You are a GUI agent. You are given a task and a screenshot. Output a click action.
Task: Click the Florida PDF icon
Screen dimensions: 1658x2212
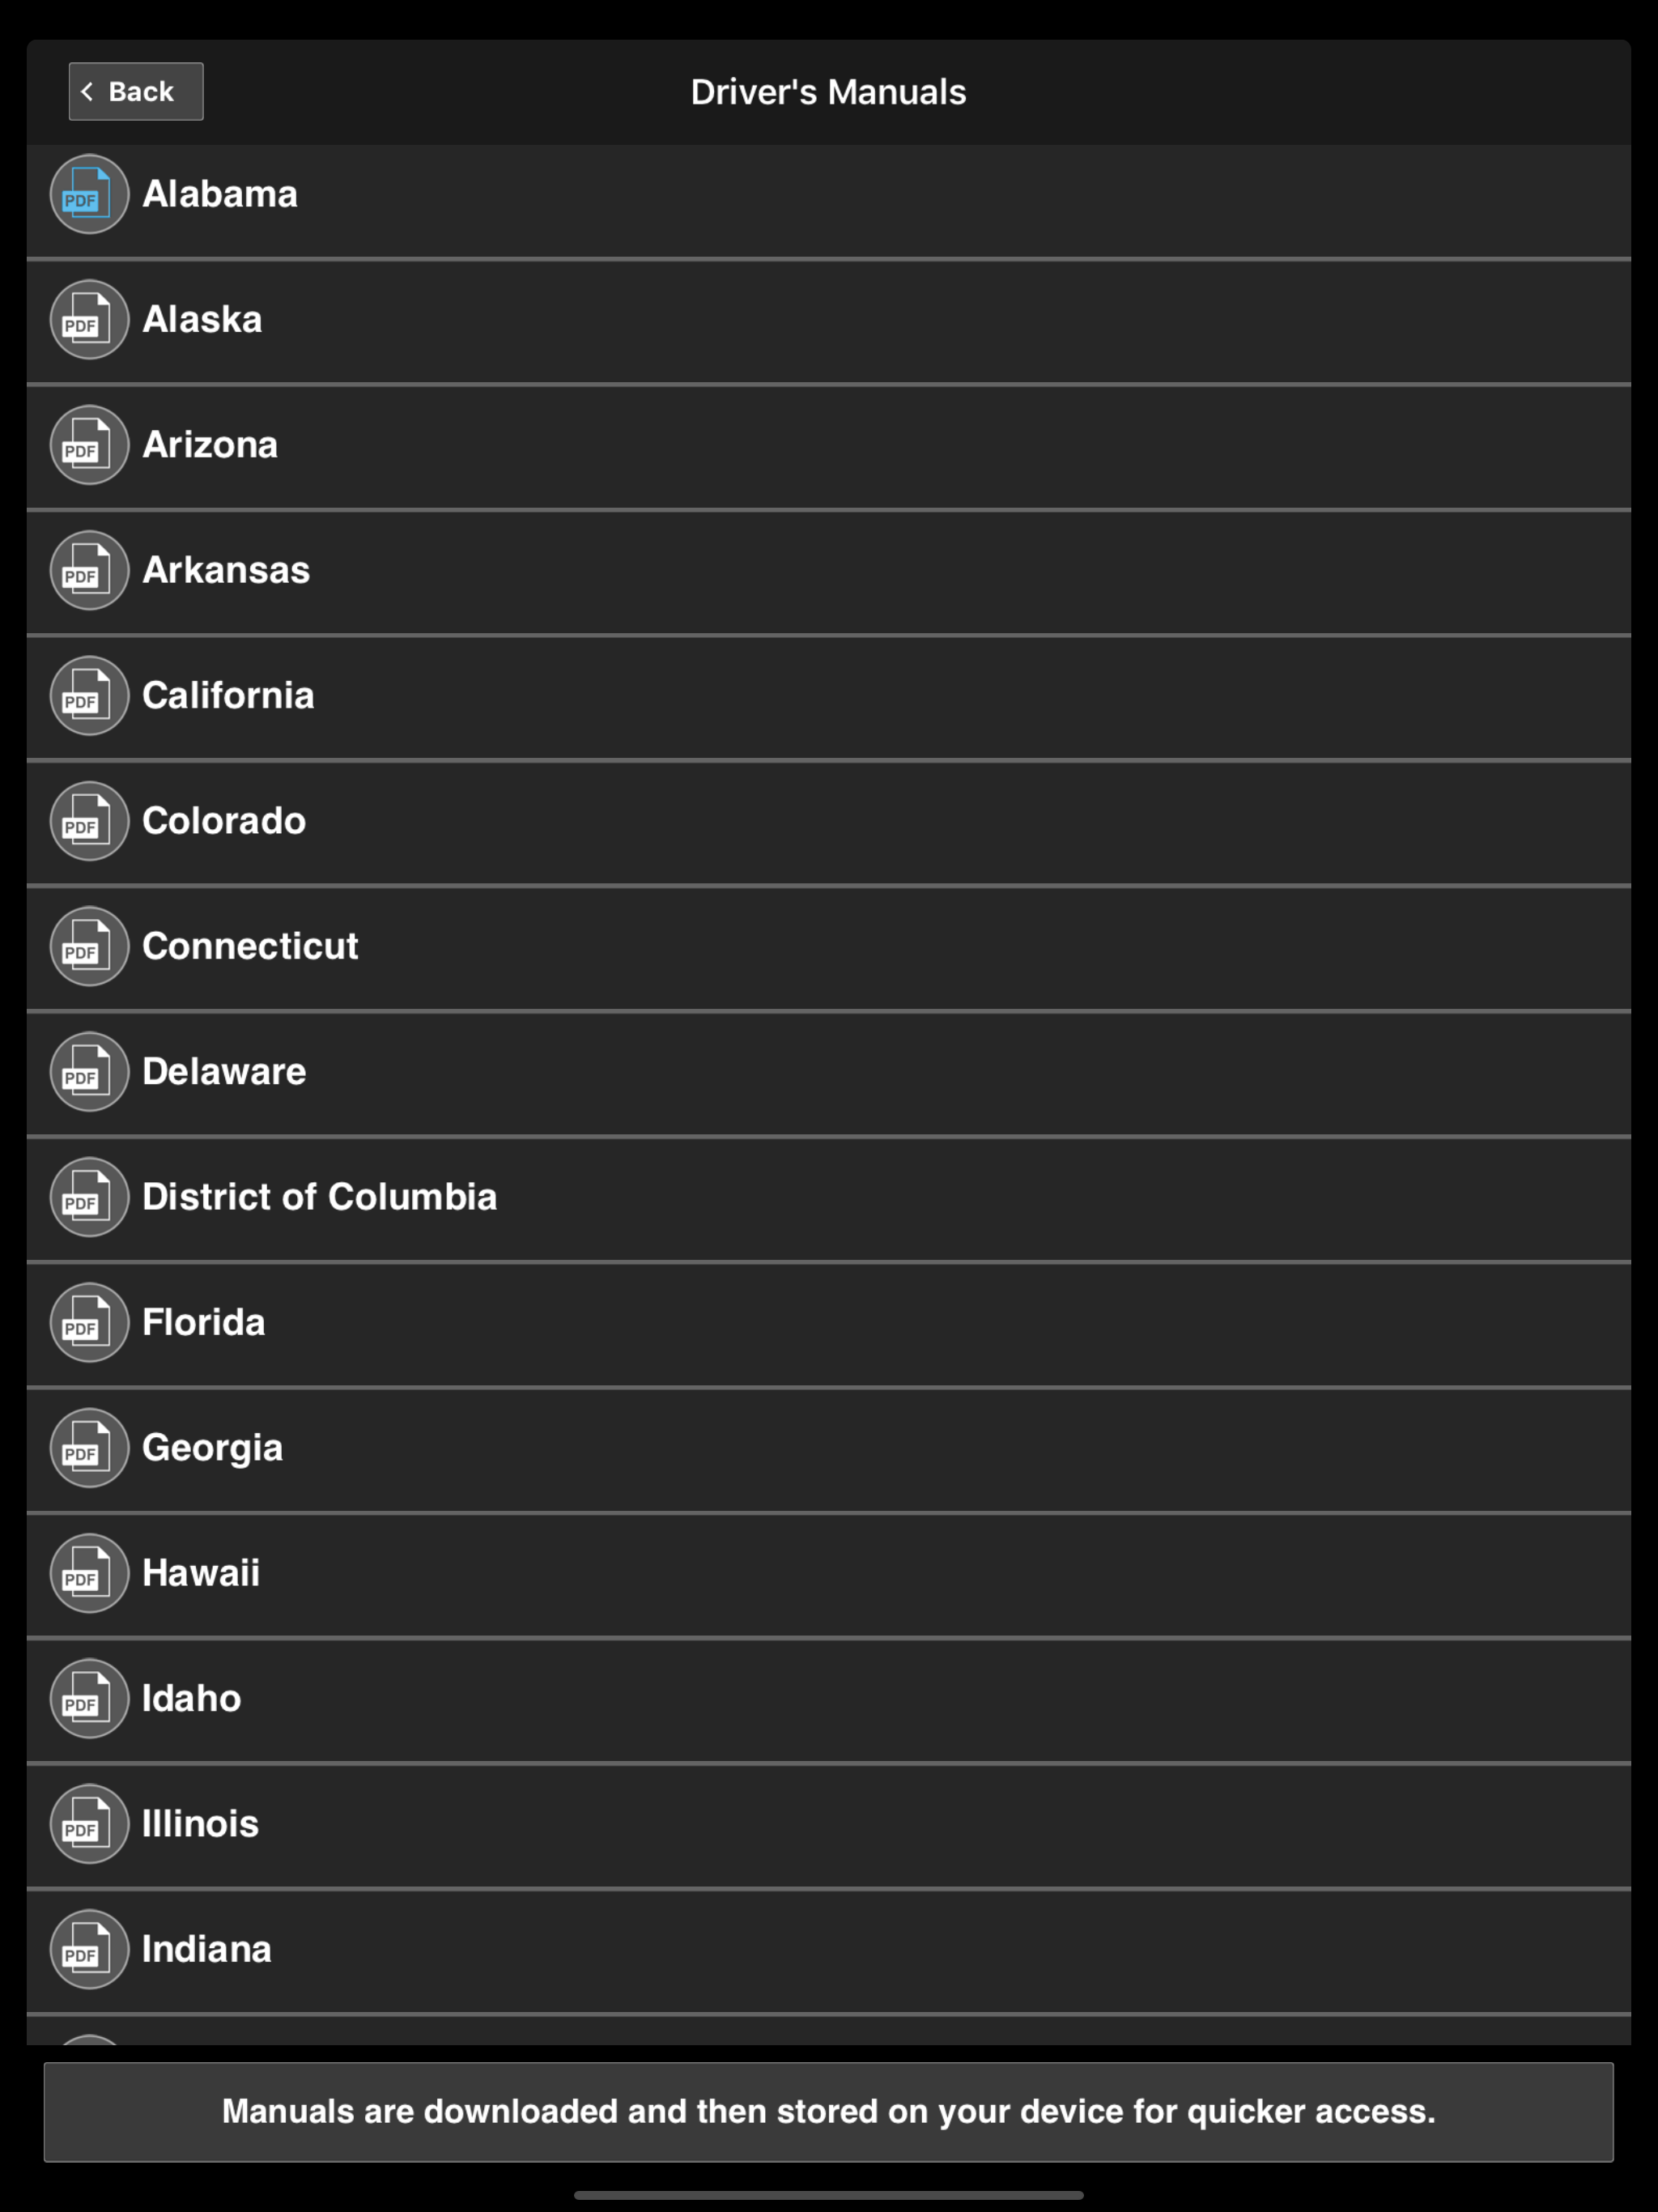(x=88, y=1322)
